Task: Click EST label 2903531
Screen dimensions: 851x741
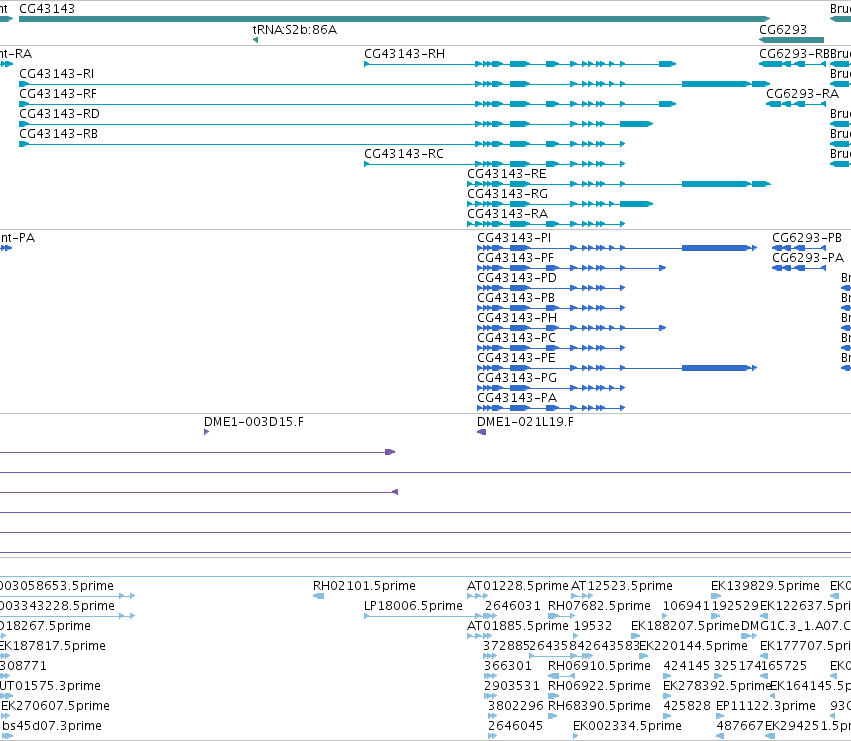Action: [512, 686]
